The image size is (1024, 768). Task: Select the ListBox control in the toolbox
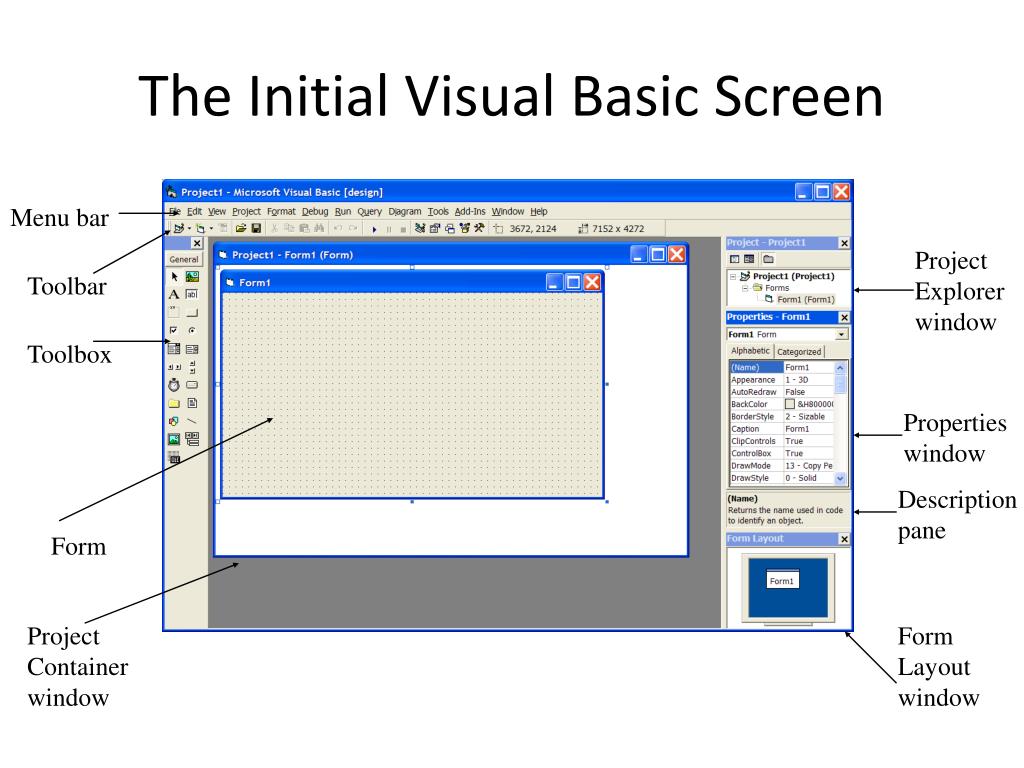coord(192,349)
